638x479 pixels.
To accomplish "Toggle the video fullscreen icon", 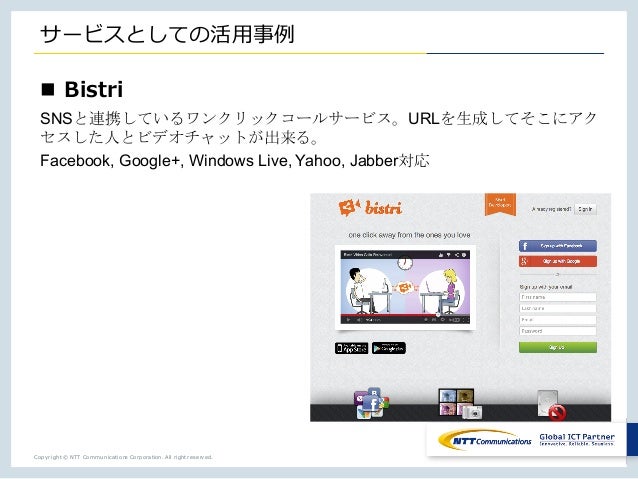I will [465, 320].
